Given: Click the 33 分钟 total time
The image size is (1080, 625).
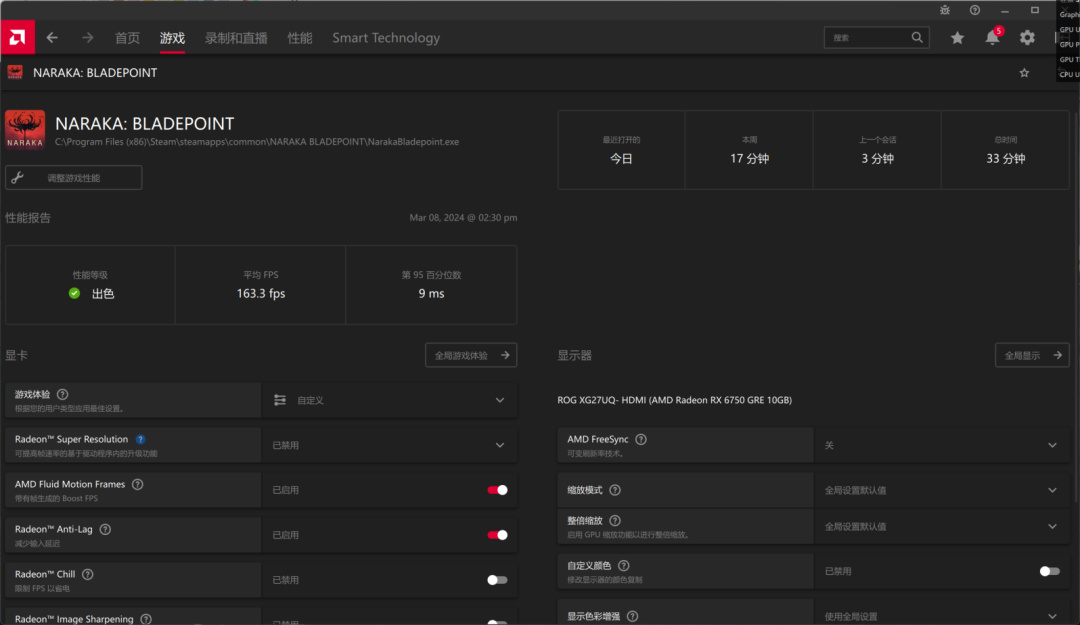Looking at the screenshot, I should (x=1006, y=158).
